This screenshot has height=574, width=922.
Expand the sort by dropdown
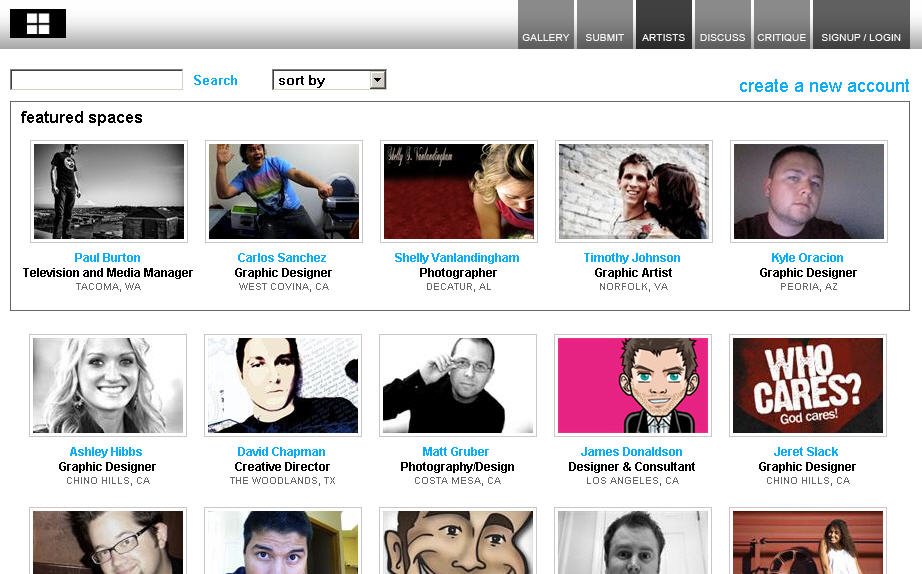click(329, 80)
